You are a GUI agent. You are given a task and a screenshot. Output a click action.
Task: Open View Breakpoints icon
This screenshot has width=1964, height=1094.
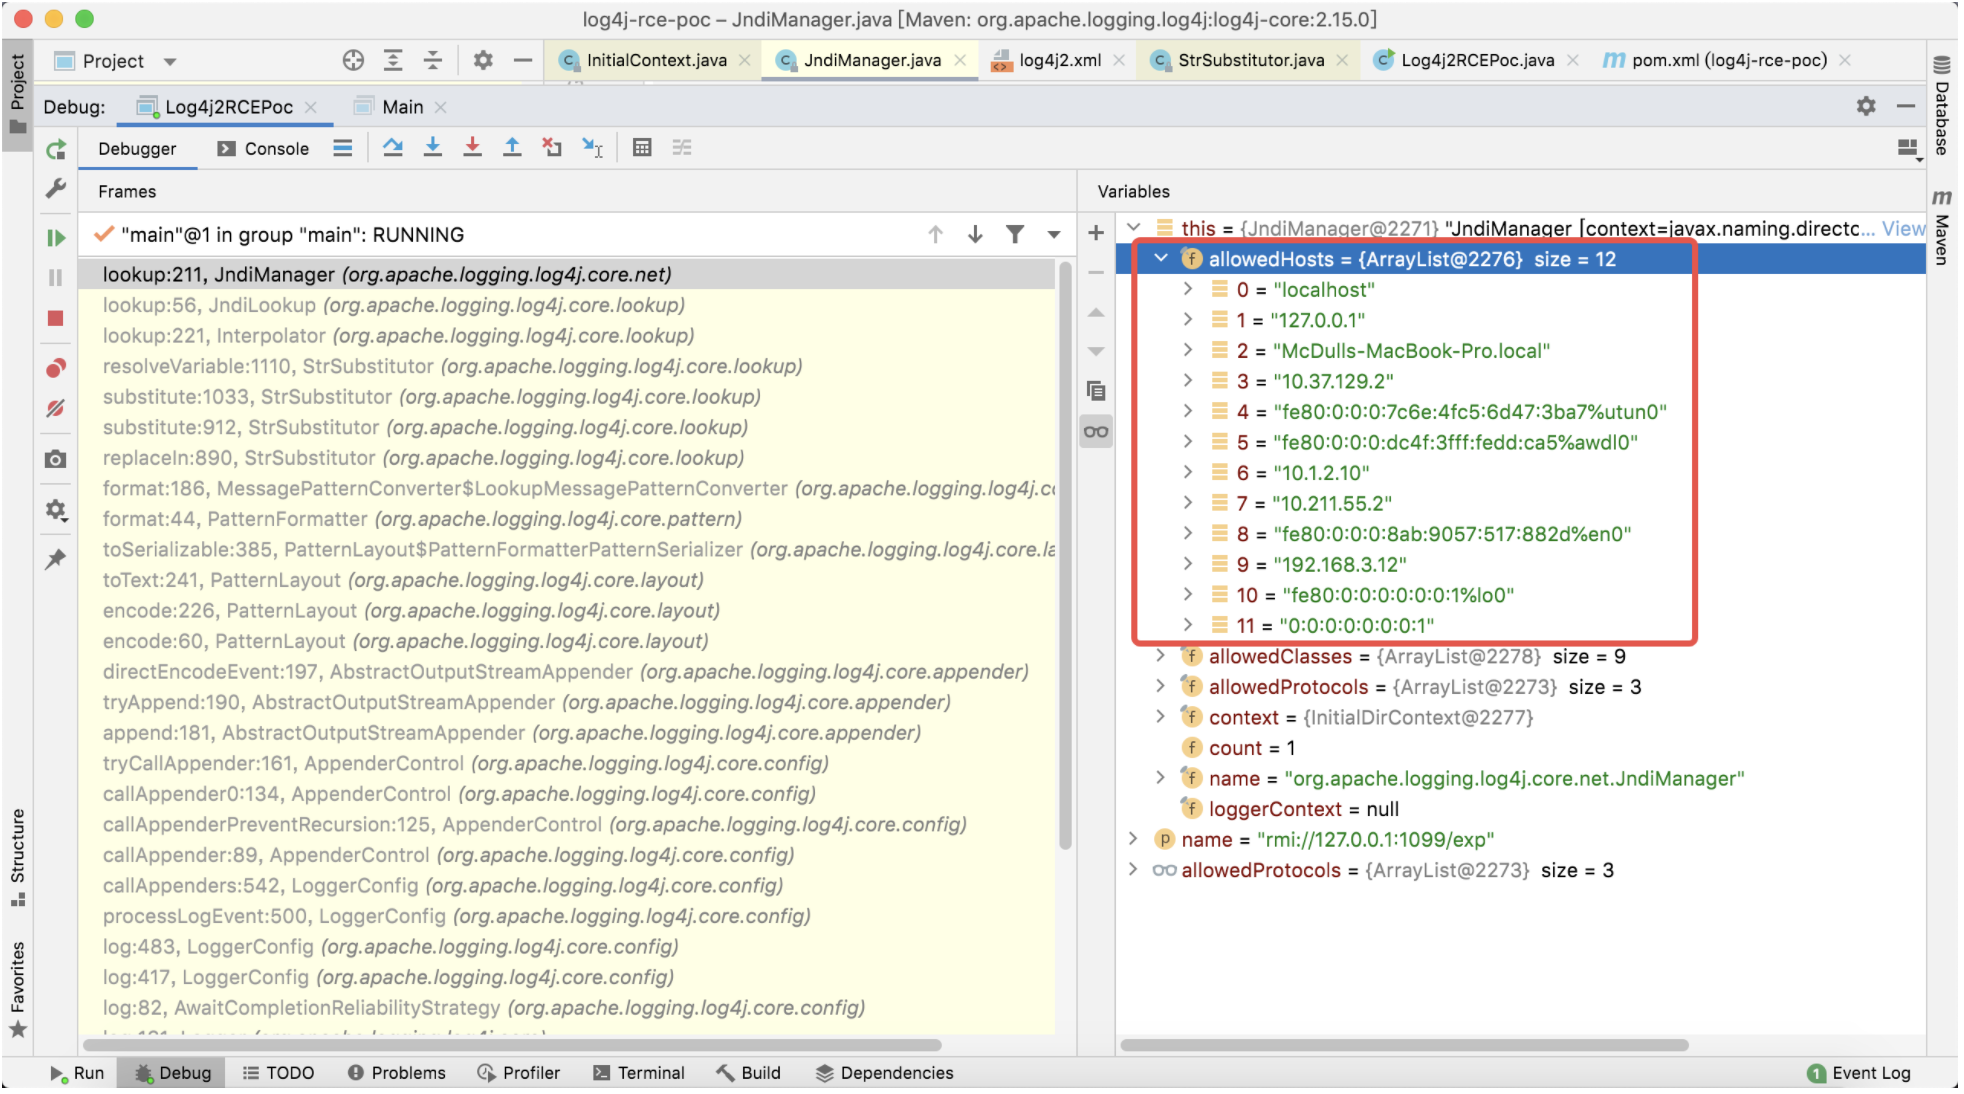tap(56, 368)
